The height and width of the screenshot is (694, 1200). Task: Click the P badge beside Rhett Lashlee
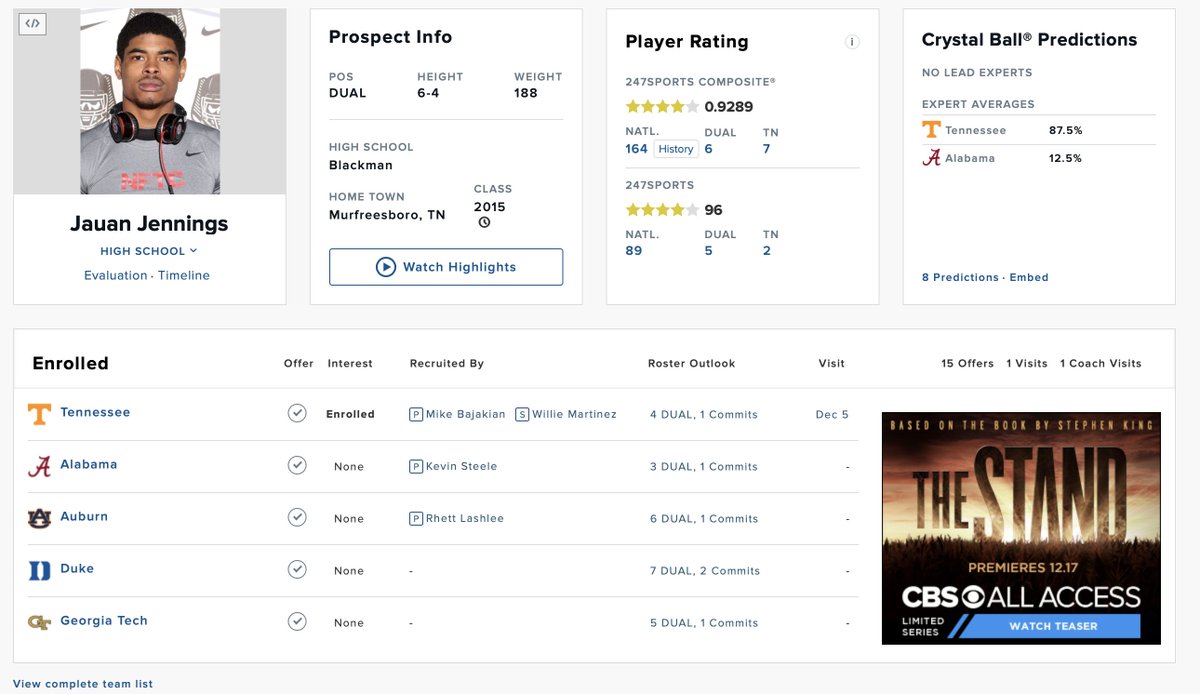coord(416,518)
